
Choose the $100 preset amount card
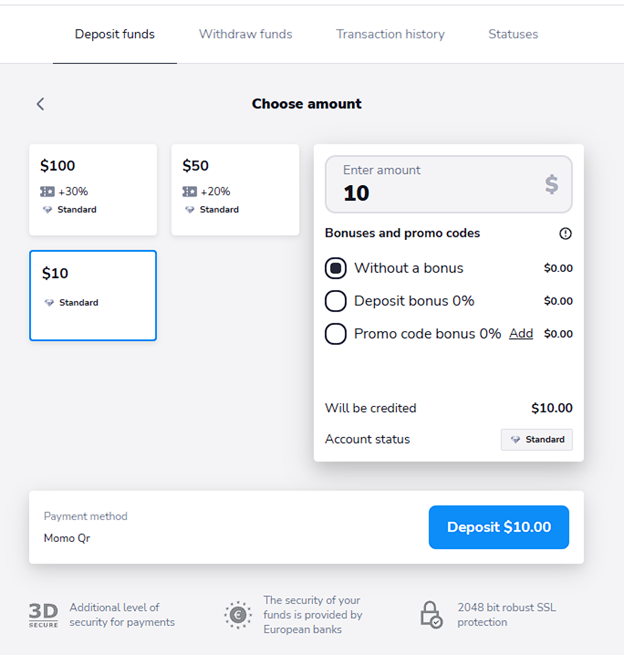coord(93,190)
